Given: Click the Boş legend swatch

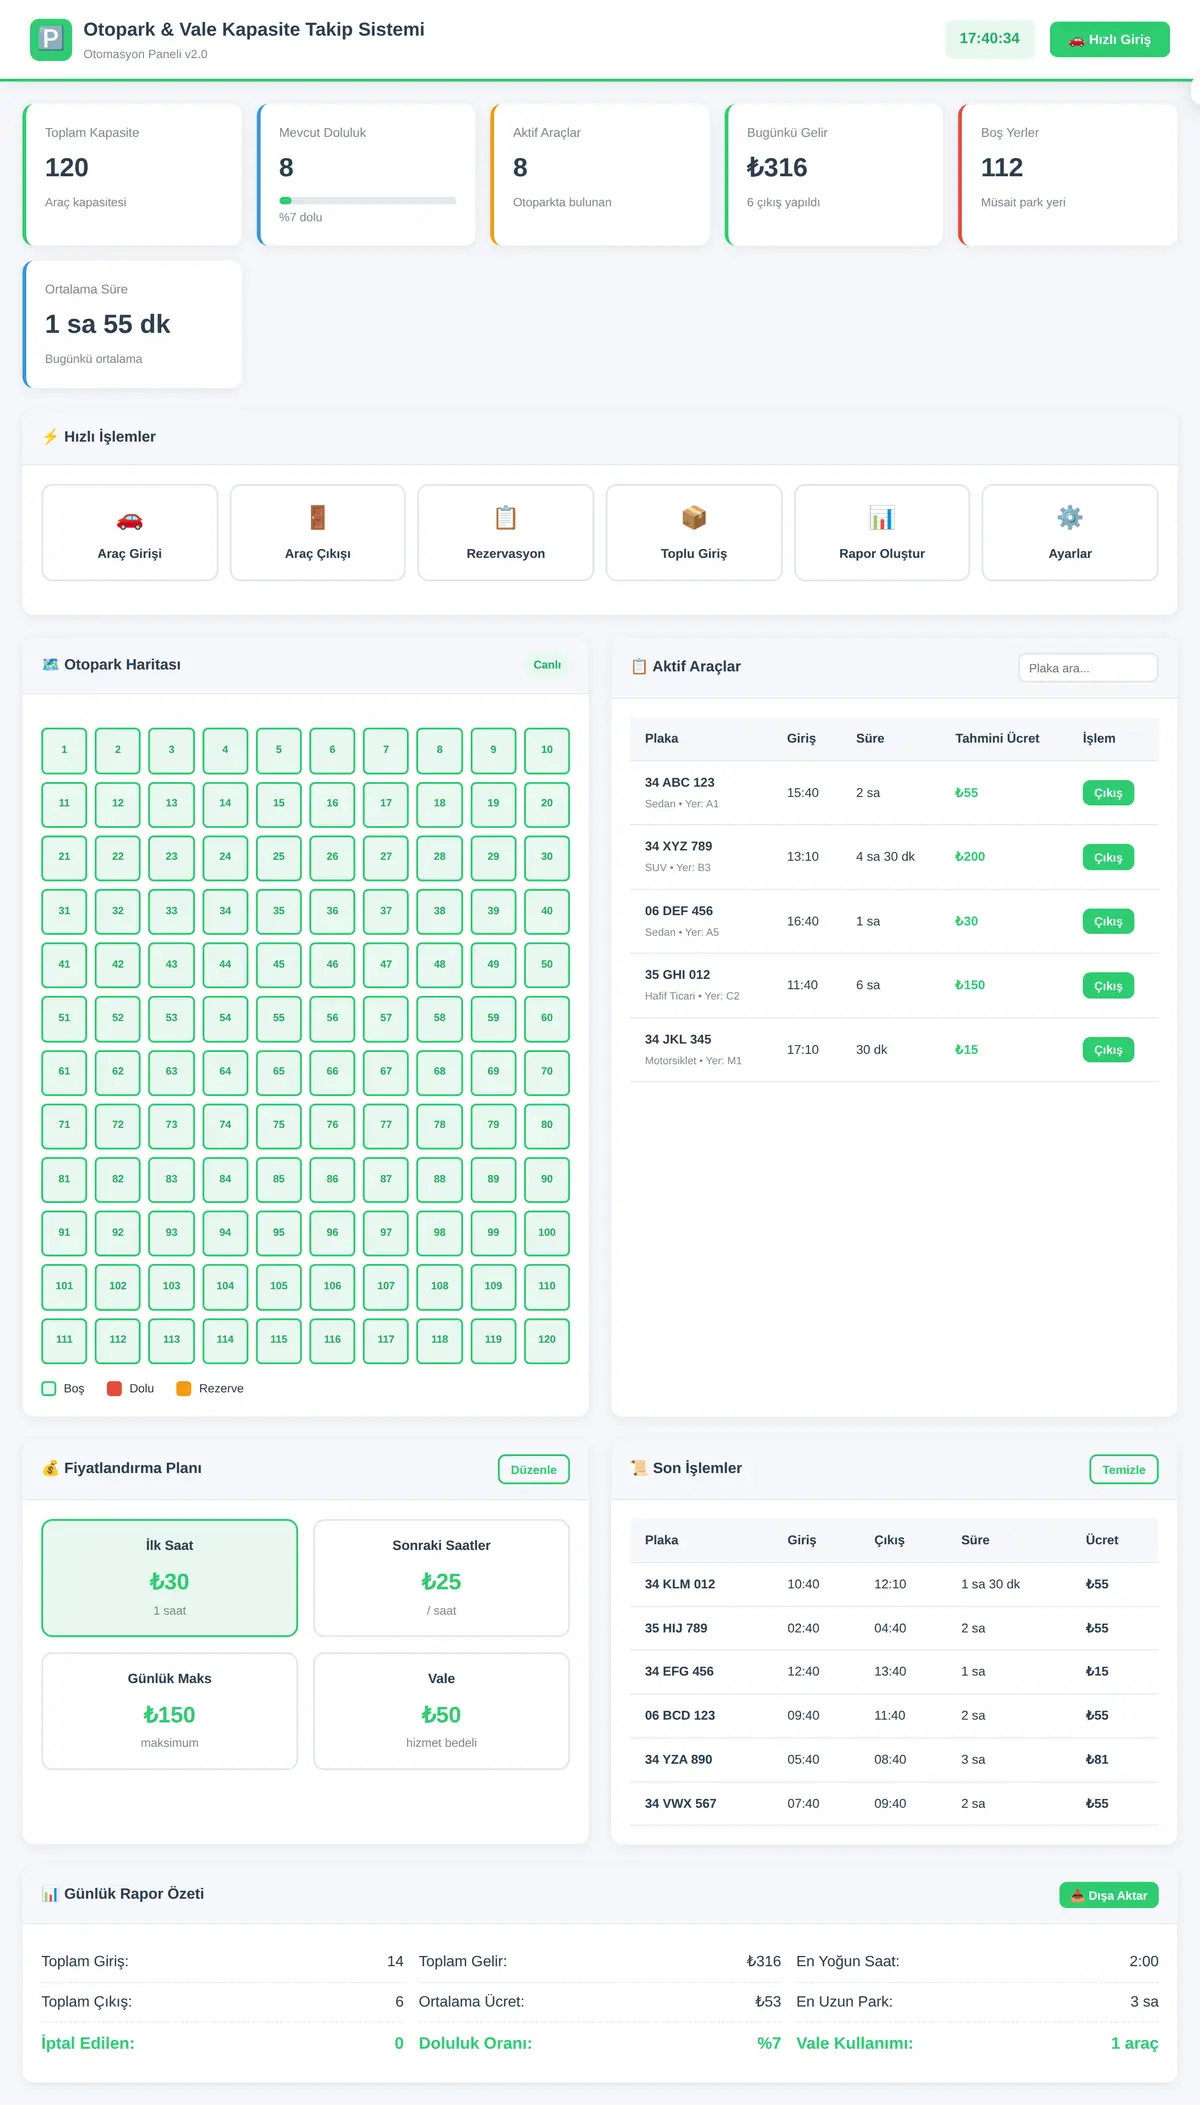Looking at the screenshot, I should tap(49, 1388).
